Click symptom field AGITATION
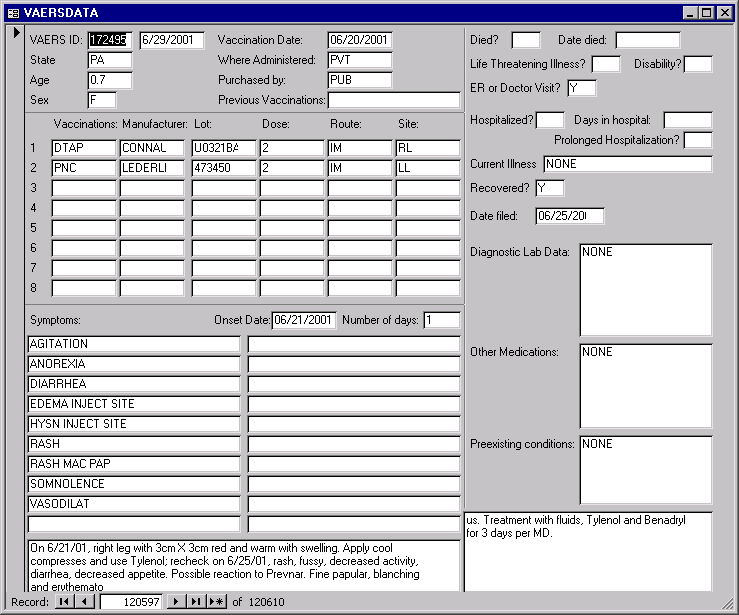739x615 pixels. 134,344
